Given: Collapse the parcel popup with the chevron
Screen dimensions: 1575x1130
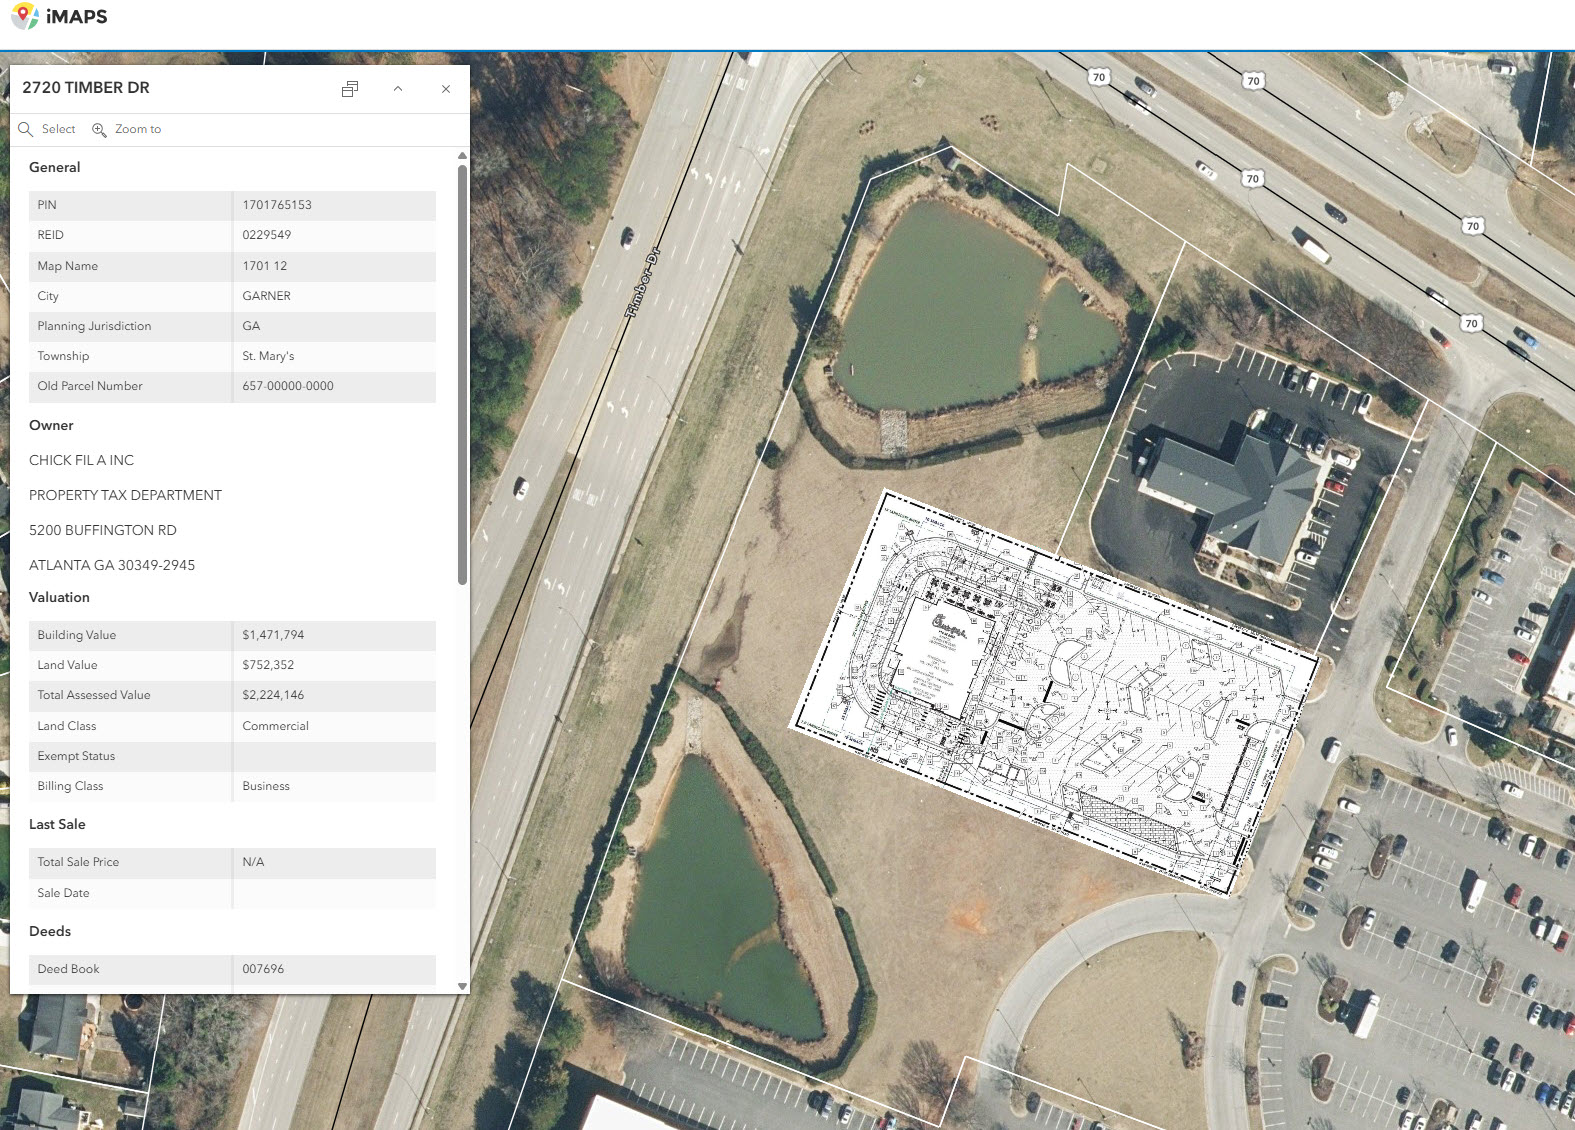Looking at the screenshot, I should point(398,89).
